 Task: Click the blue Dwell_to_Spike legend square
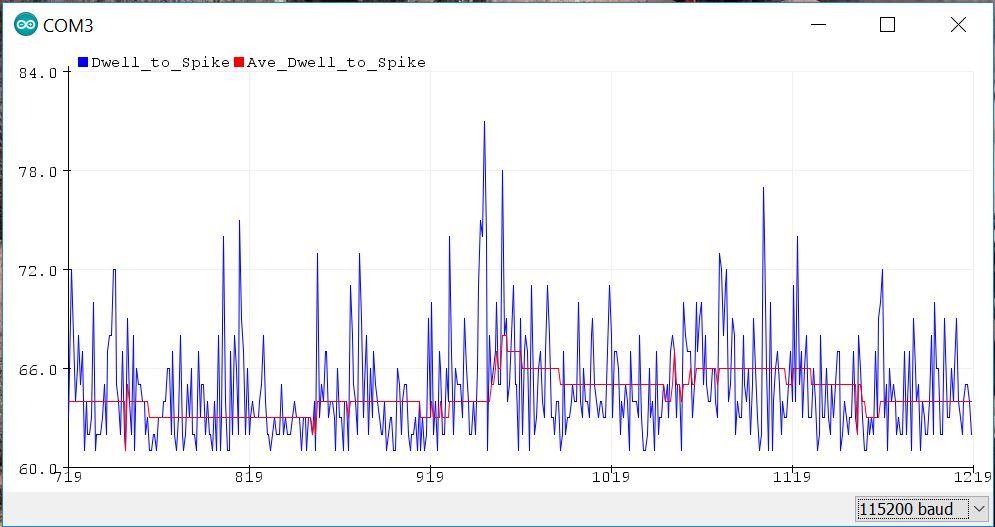83,62
